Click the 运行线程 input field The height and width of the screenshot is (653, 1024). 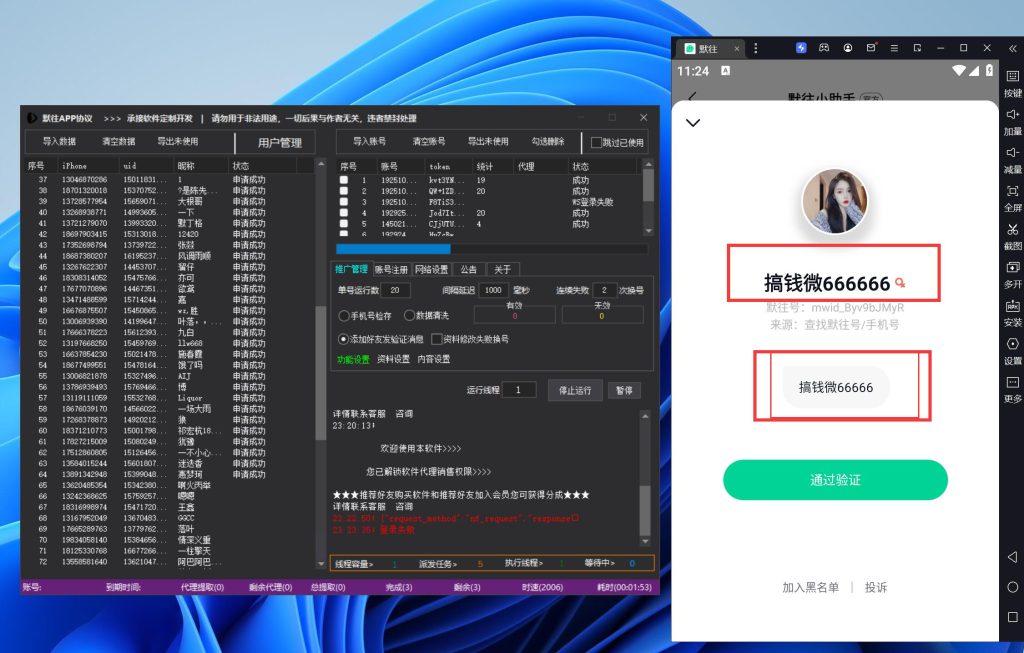pyautogui.click(x=518, y=390)
